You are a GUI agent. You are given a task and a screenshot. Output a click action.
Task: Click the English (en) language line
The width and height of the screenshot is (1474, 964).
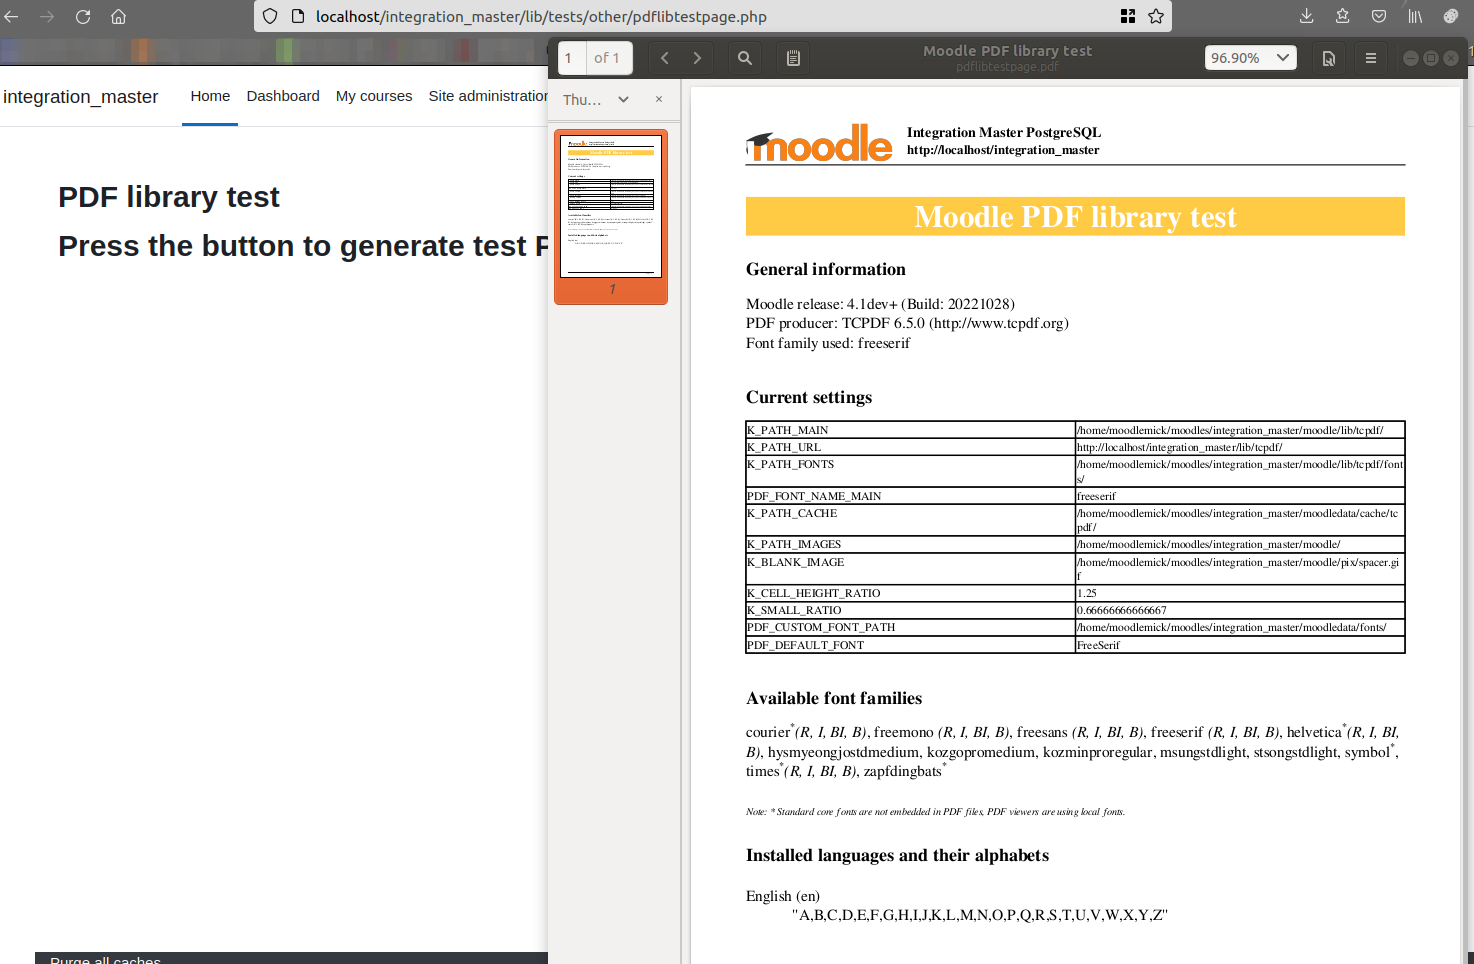783,896
